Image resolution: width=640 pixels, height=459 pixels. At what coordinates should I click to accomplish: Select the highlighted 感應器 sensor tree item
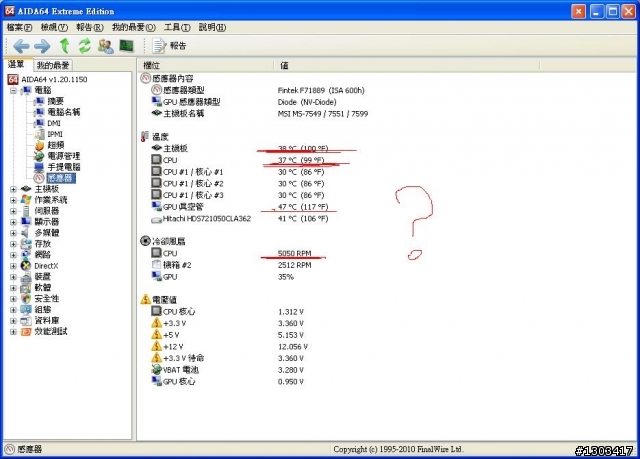(60, 178)
